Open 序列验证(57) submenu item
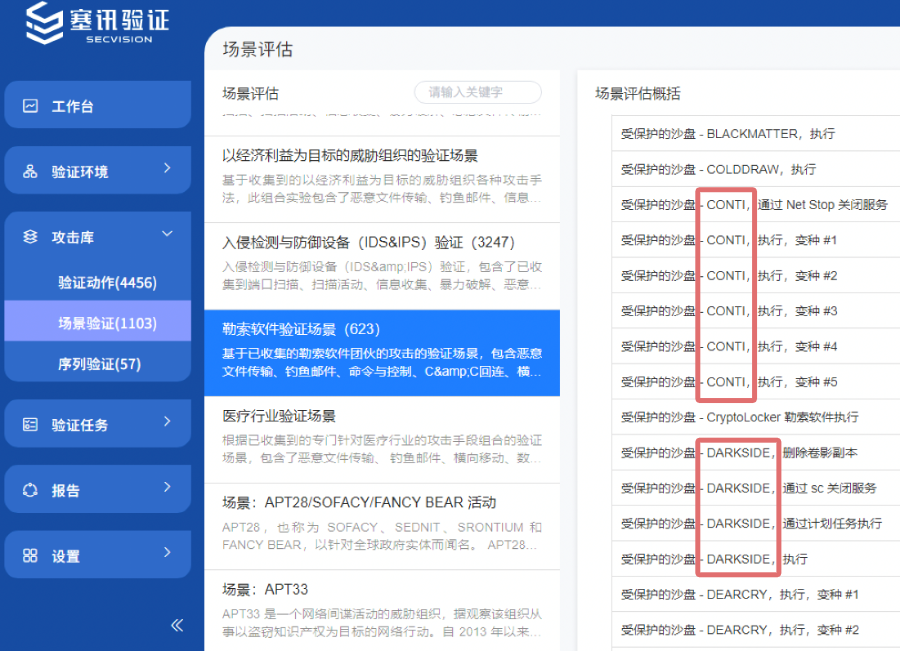This screenshot has width=900, height=651. point(98,363)
